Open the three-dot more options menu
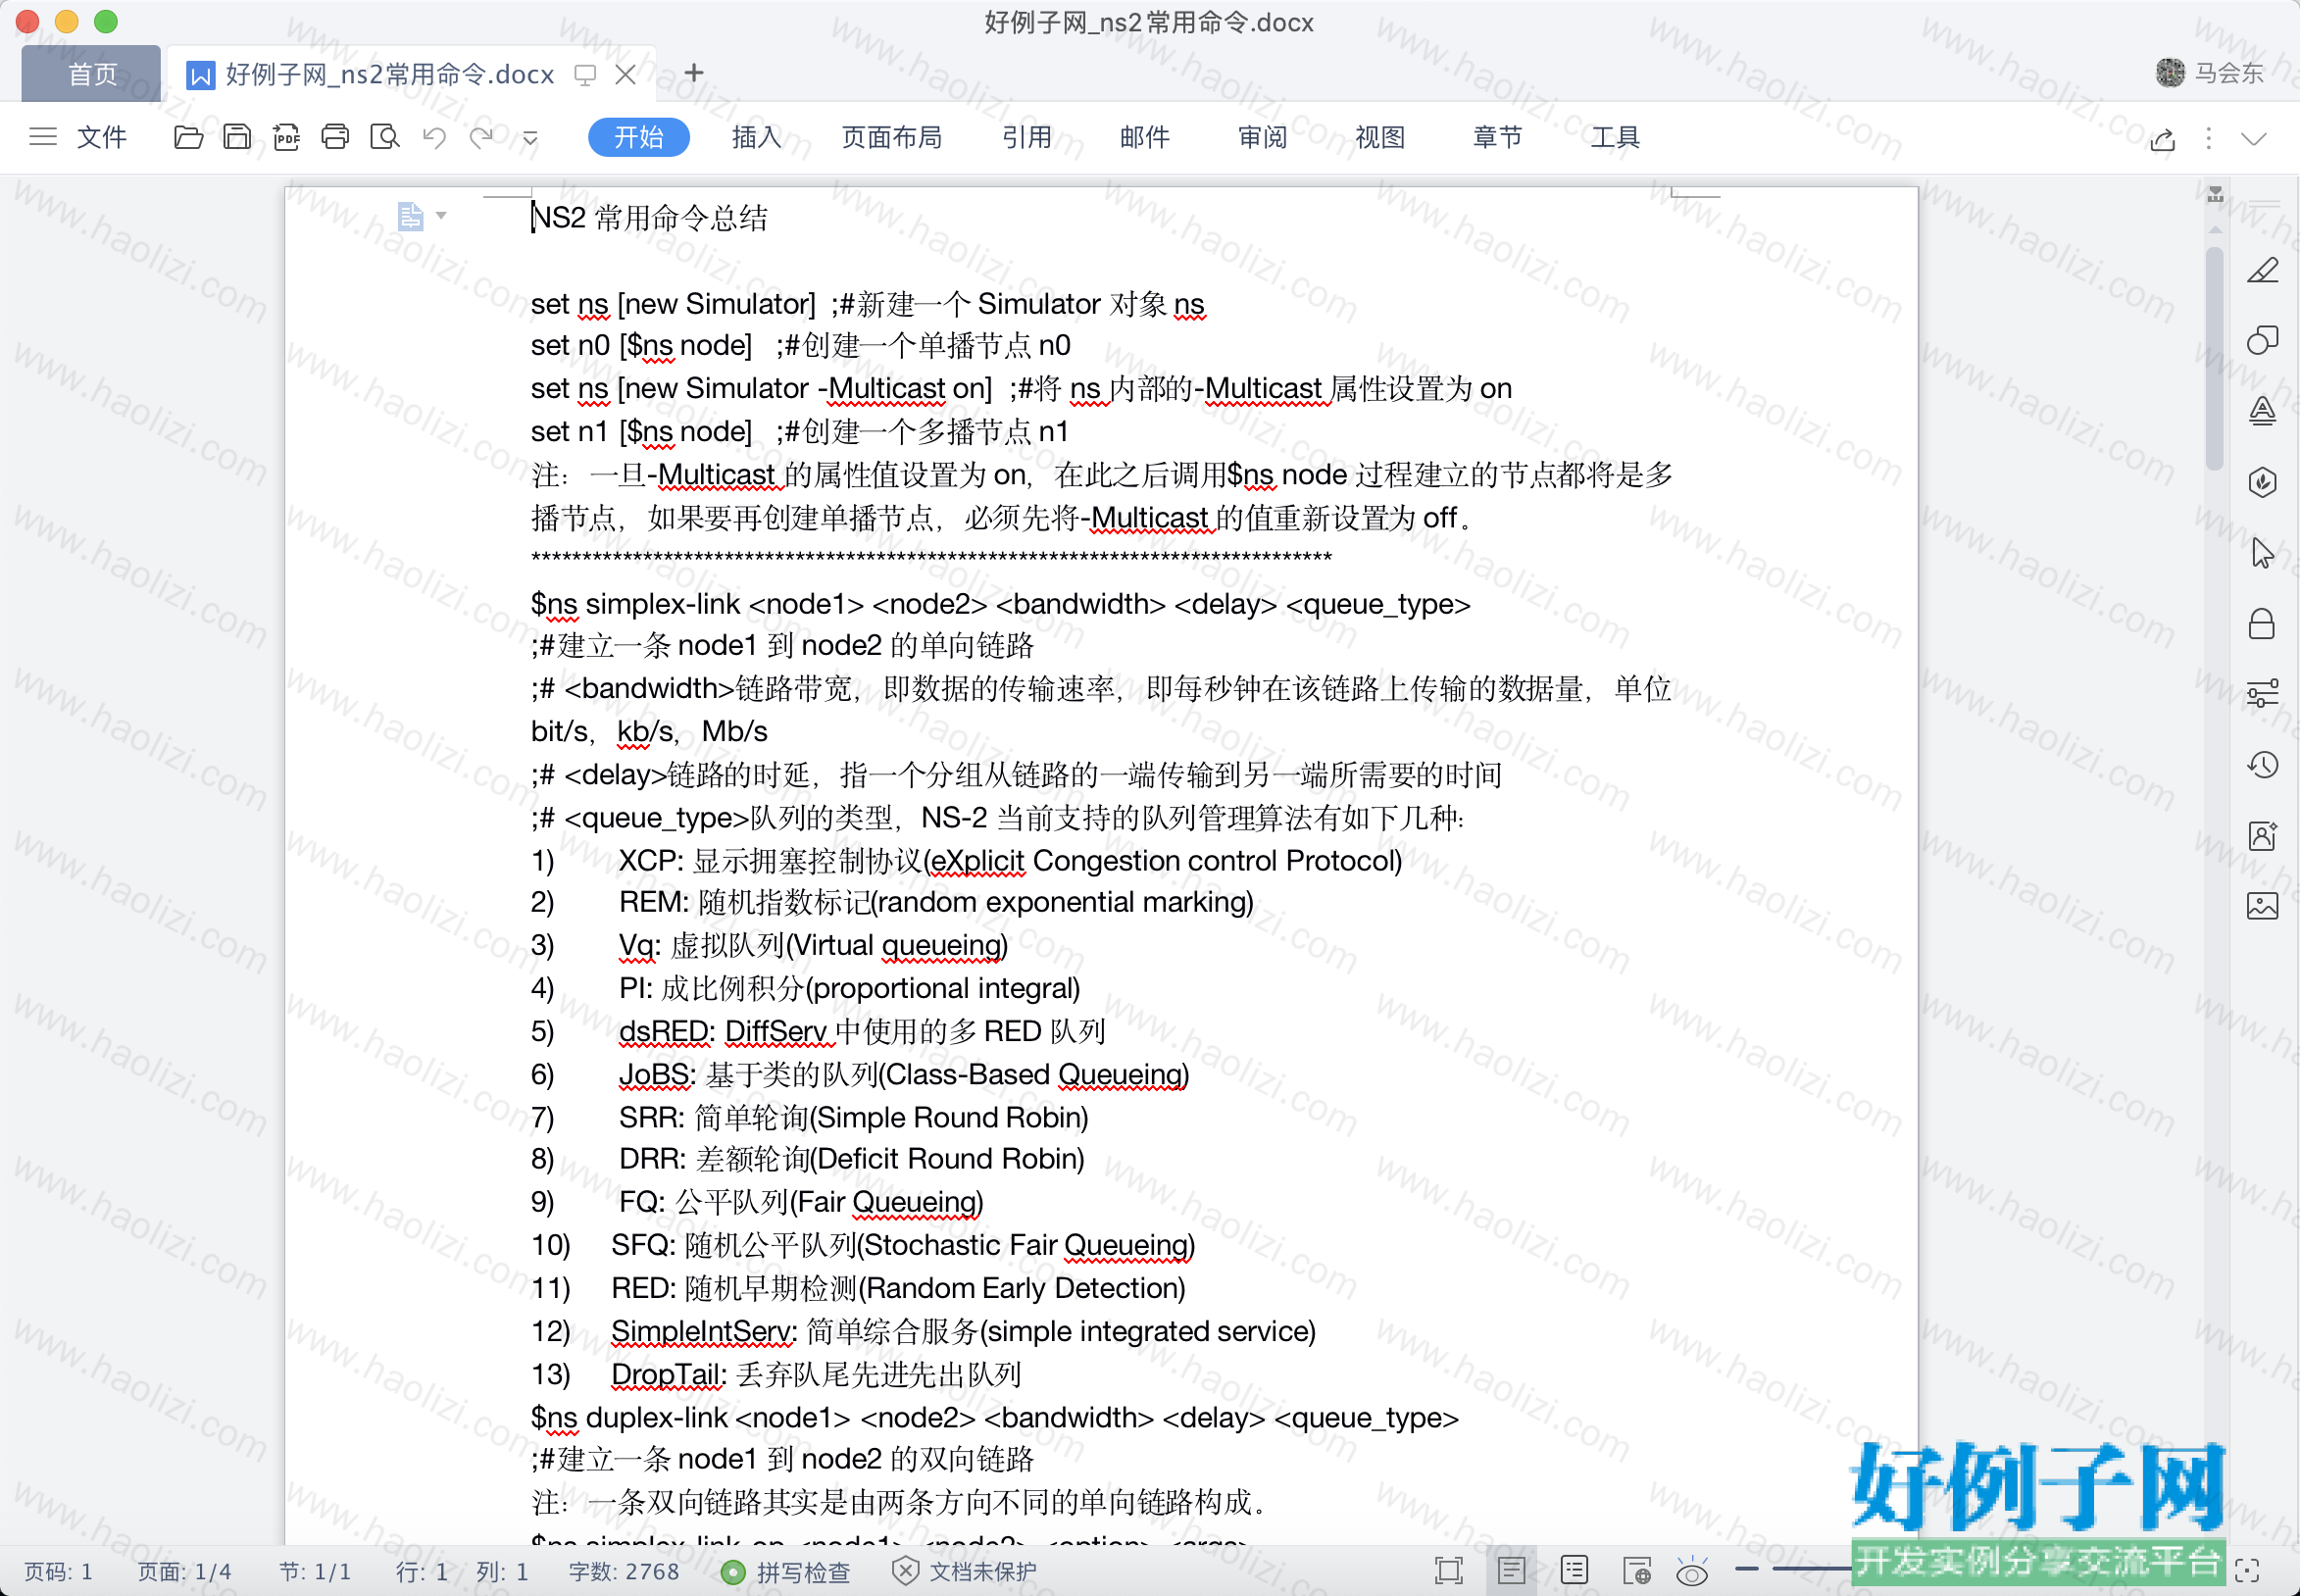The image size is (2300, 1596). 2209,138
